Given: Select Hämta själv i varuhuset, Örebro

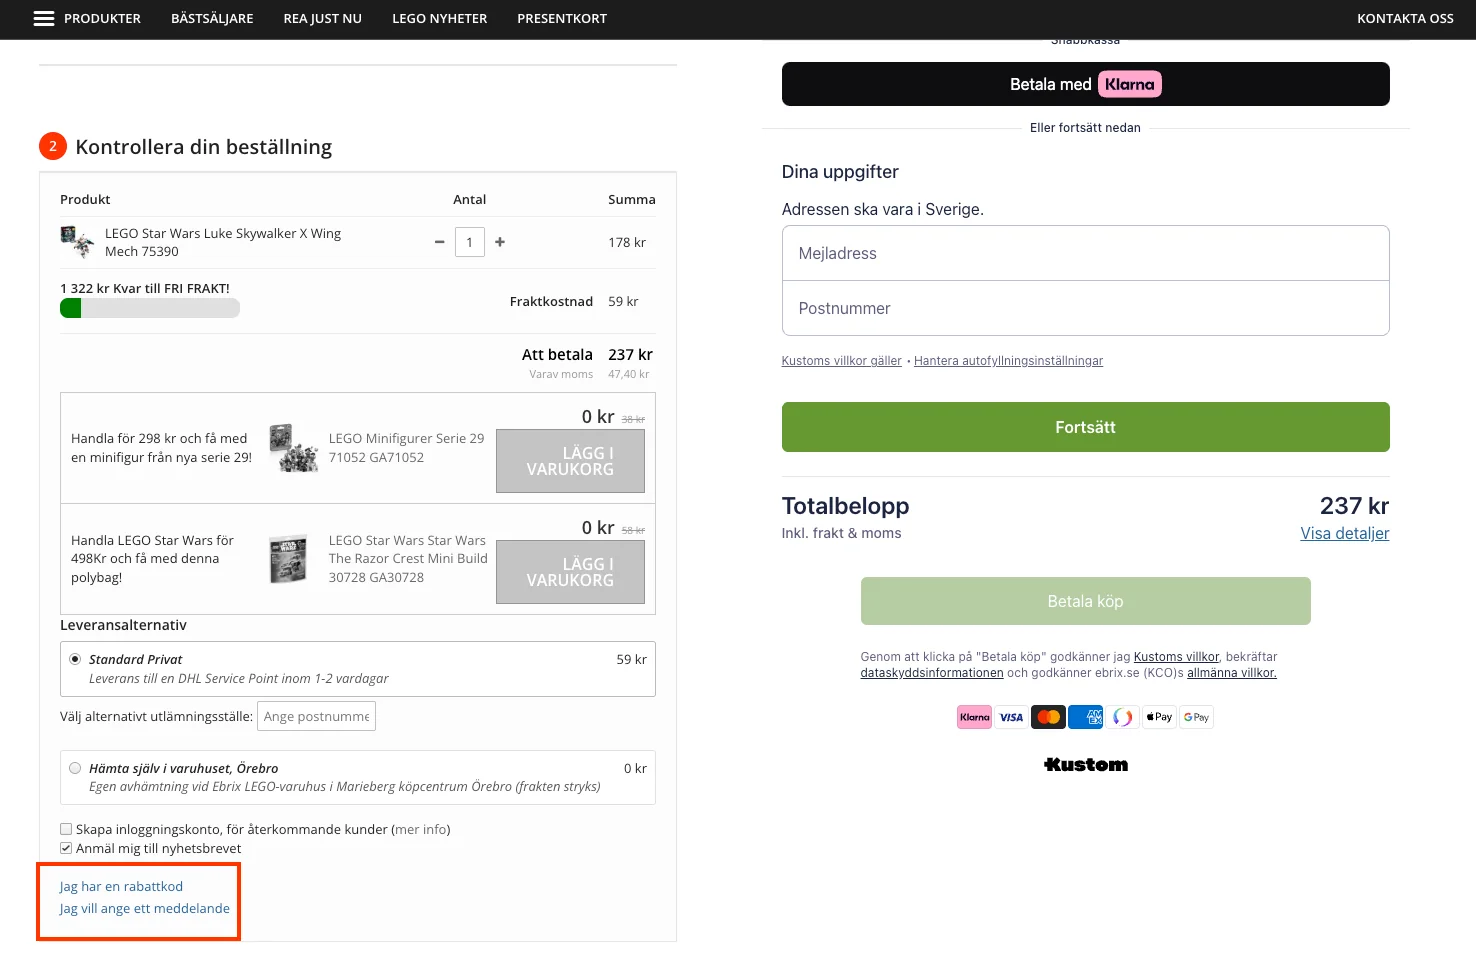Looking at the screenshot, I should point(75,768).
